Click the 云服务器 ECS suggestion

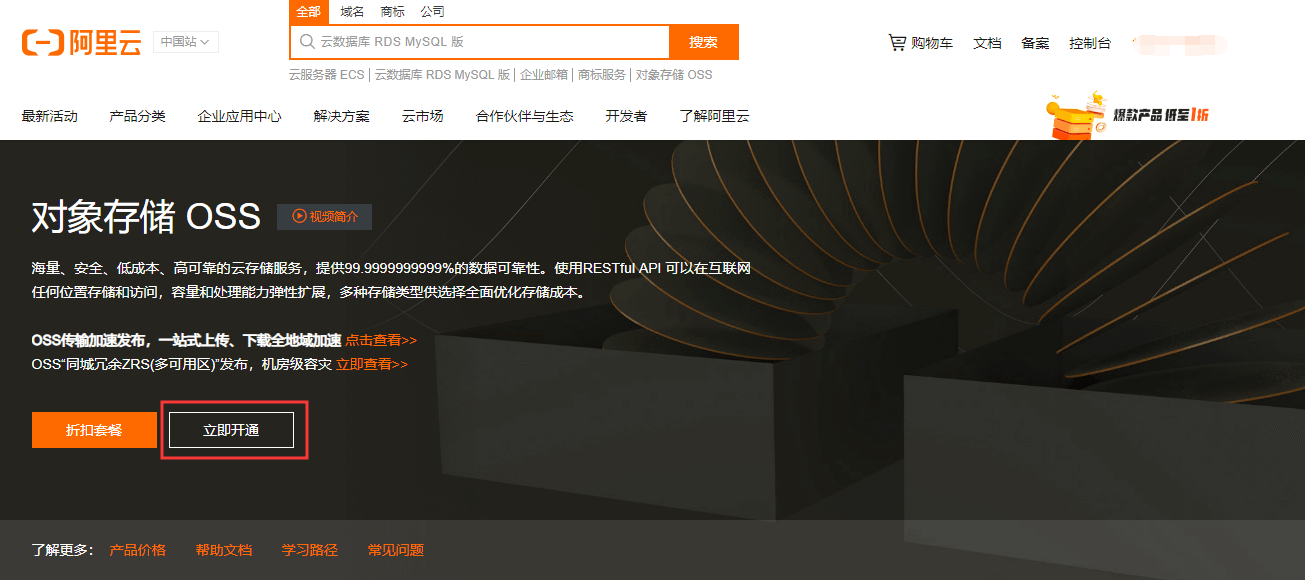click(327, 75)
